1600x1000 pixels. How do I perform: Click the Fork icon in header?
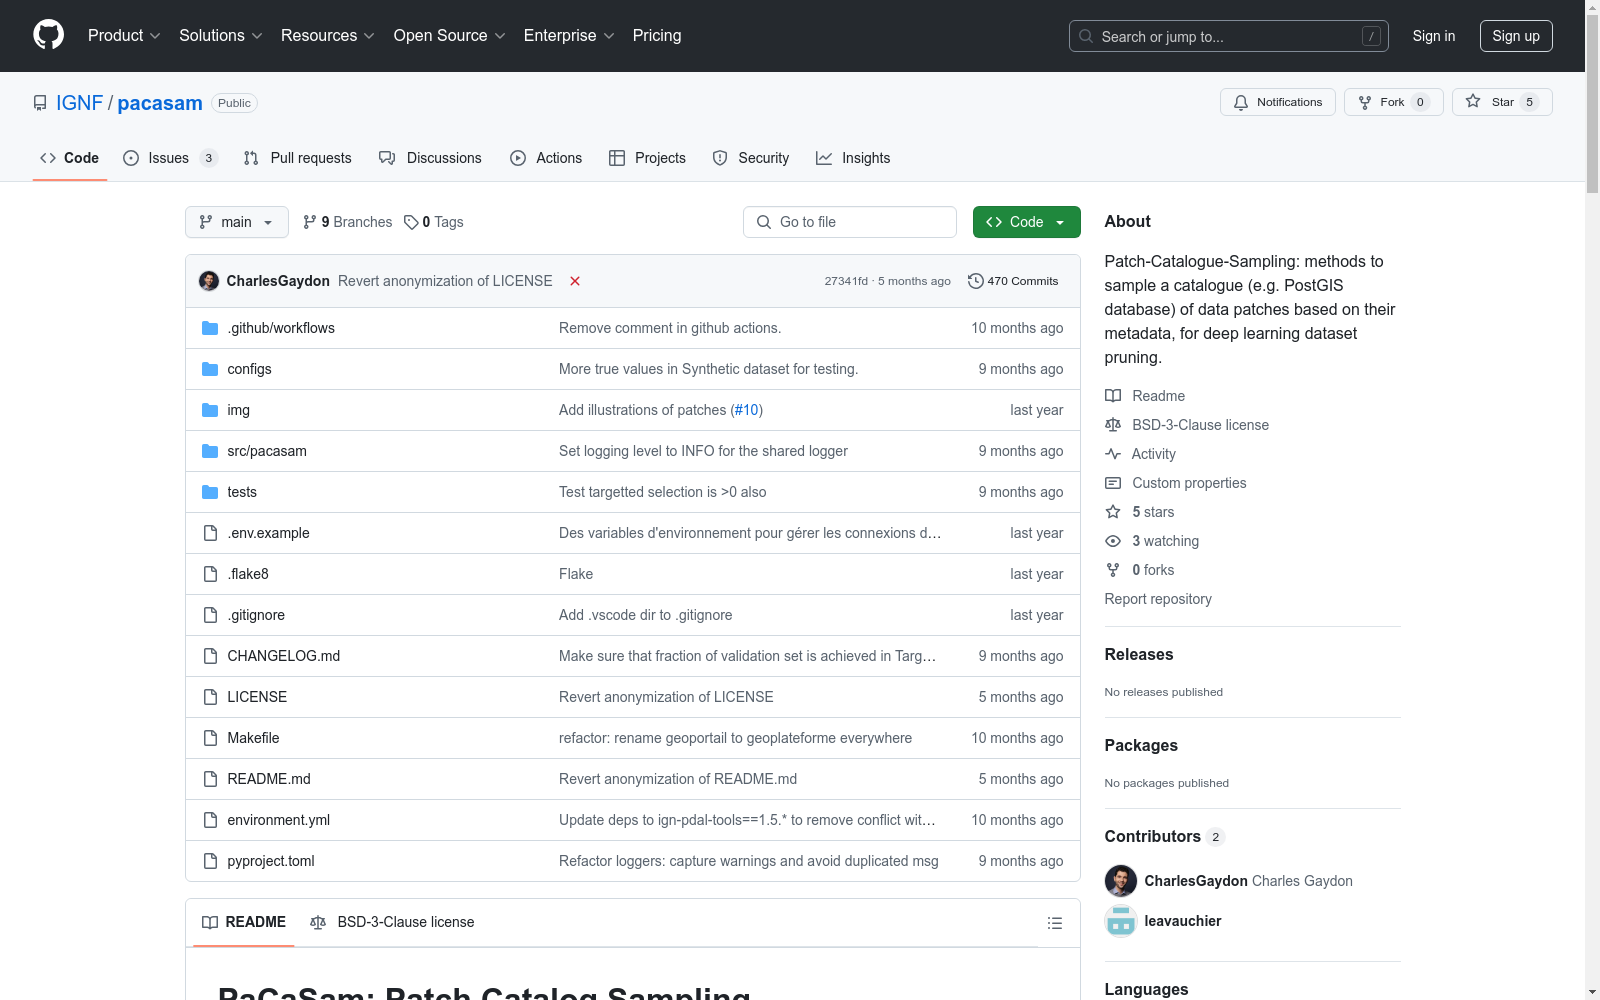(1365, 102)
